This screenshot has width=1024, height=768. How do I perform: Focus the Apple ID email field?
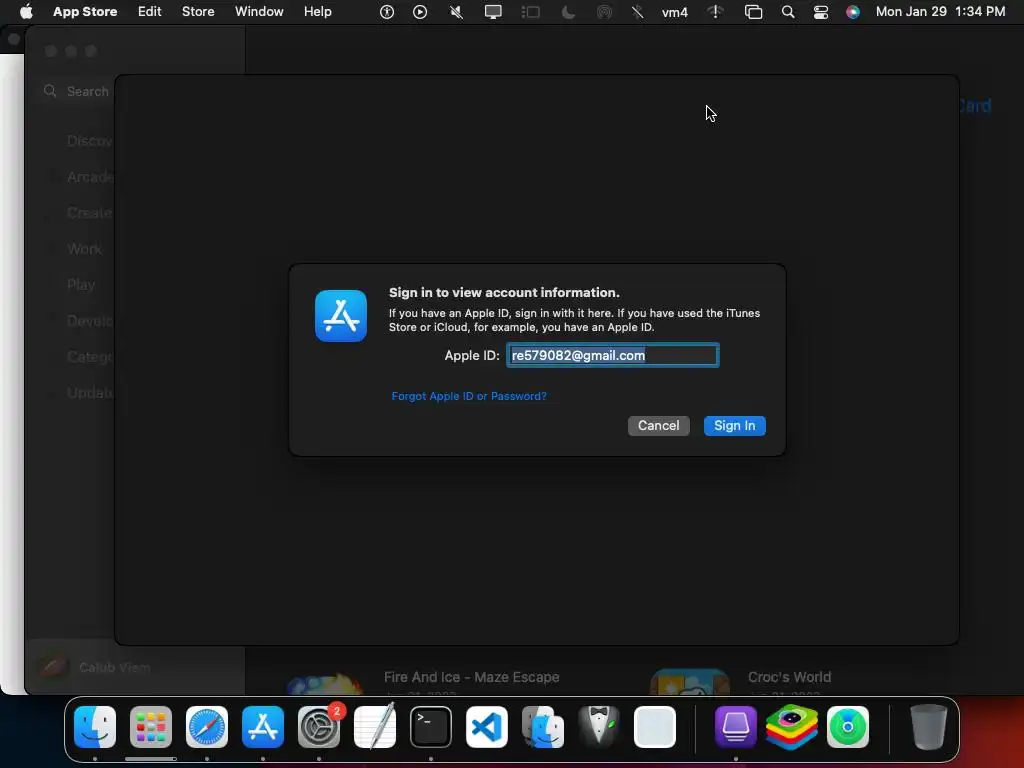point(613,355)
